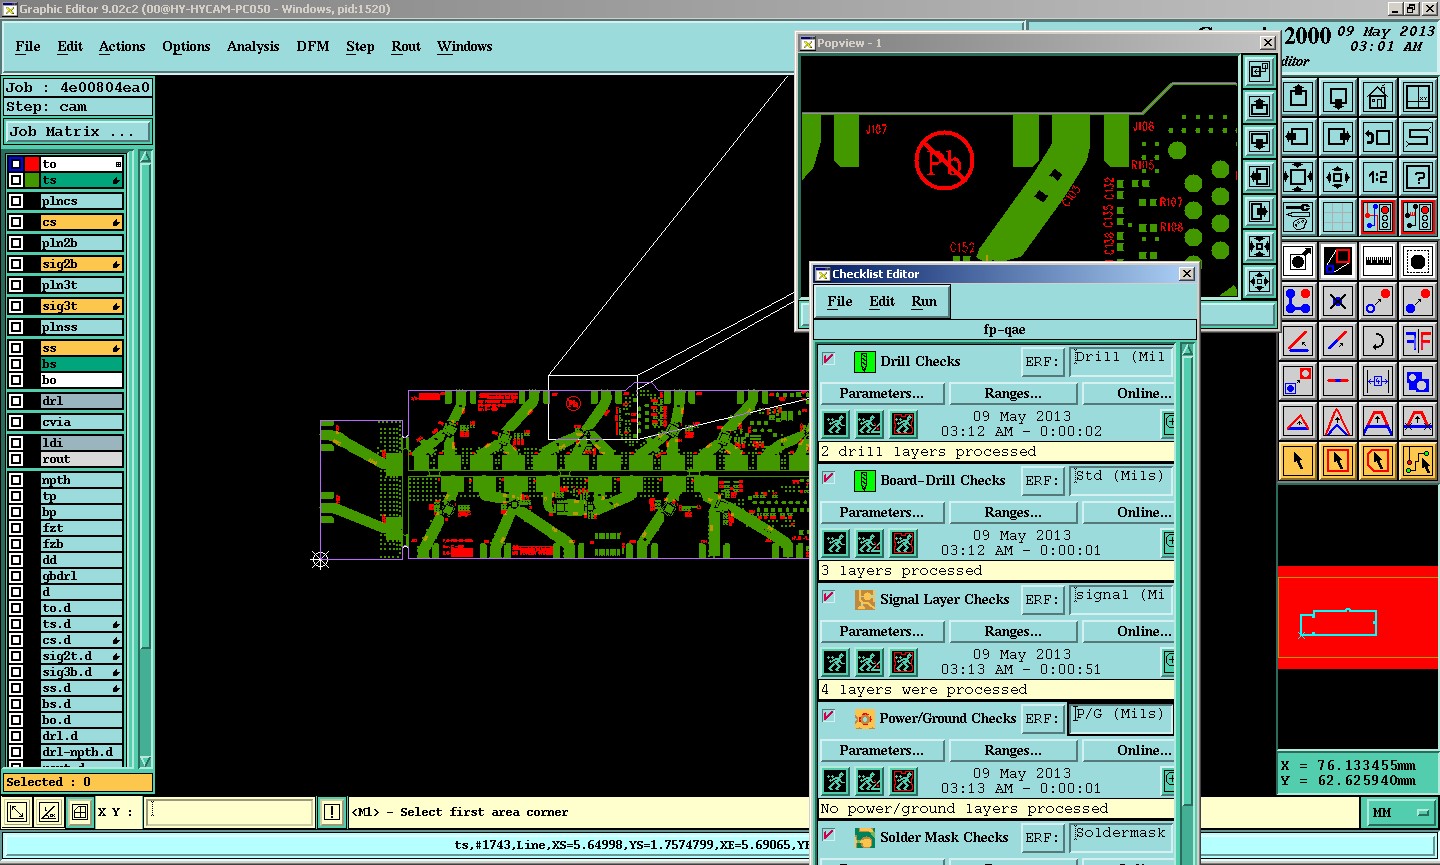Click first running-man icon under Drill Checks

click(x=835, y=424)
